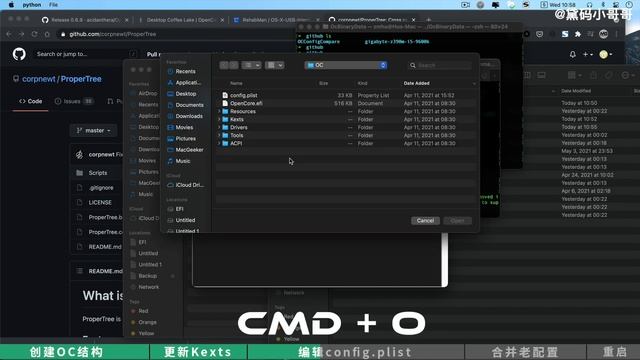Open the python menu in the menu bar
Screen dimensions: 640x360
click(x=32, y=4)
